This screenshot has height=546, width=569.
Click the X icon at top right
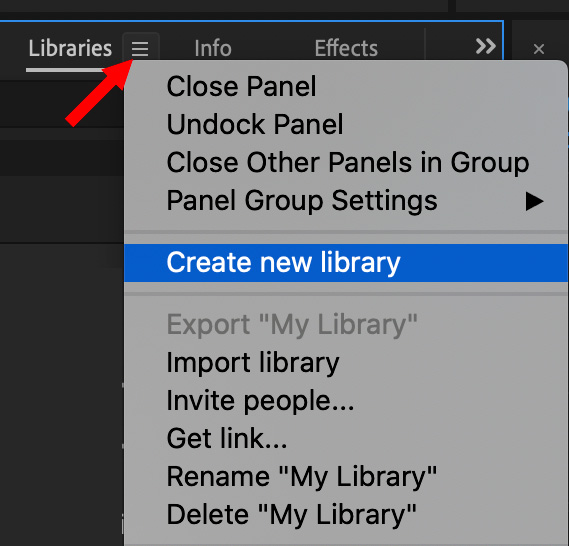[x=539, y=49]
